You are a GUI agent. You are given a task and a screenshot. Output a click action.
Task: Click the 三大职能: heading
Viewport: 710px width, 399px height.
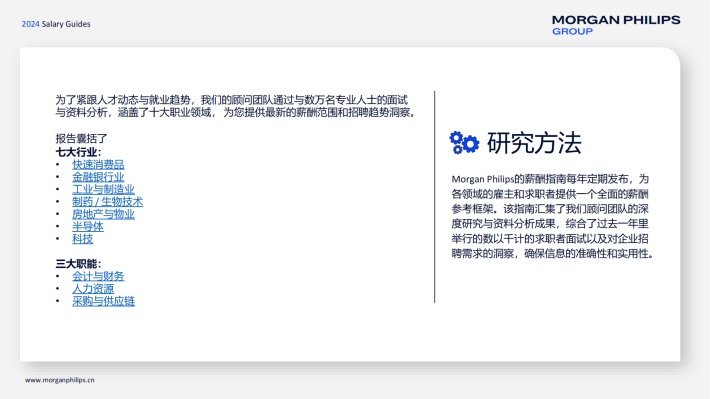[78, 264]
